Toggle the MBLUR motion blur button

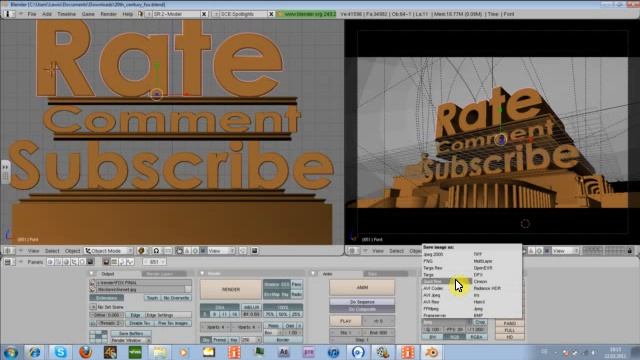tap(251, 307)
